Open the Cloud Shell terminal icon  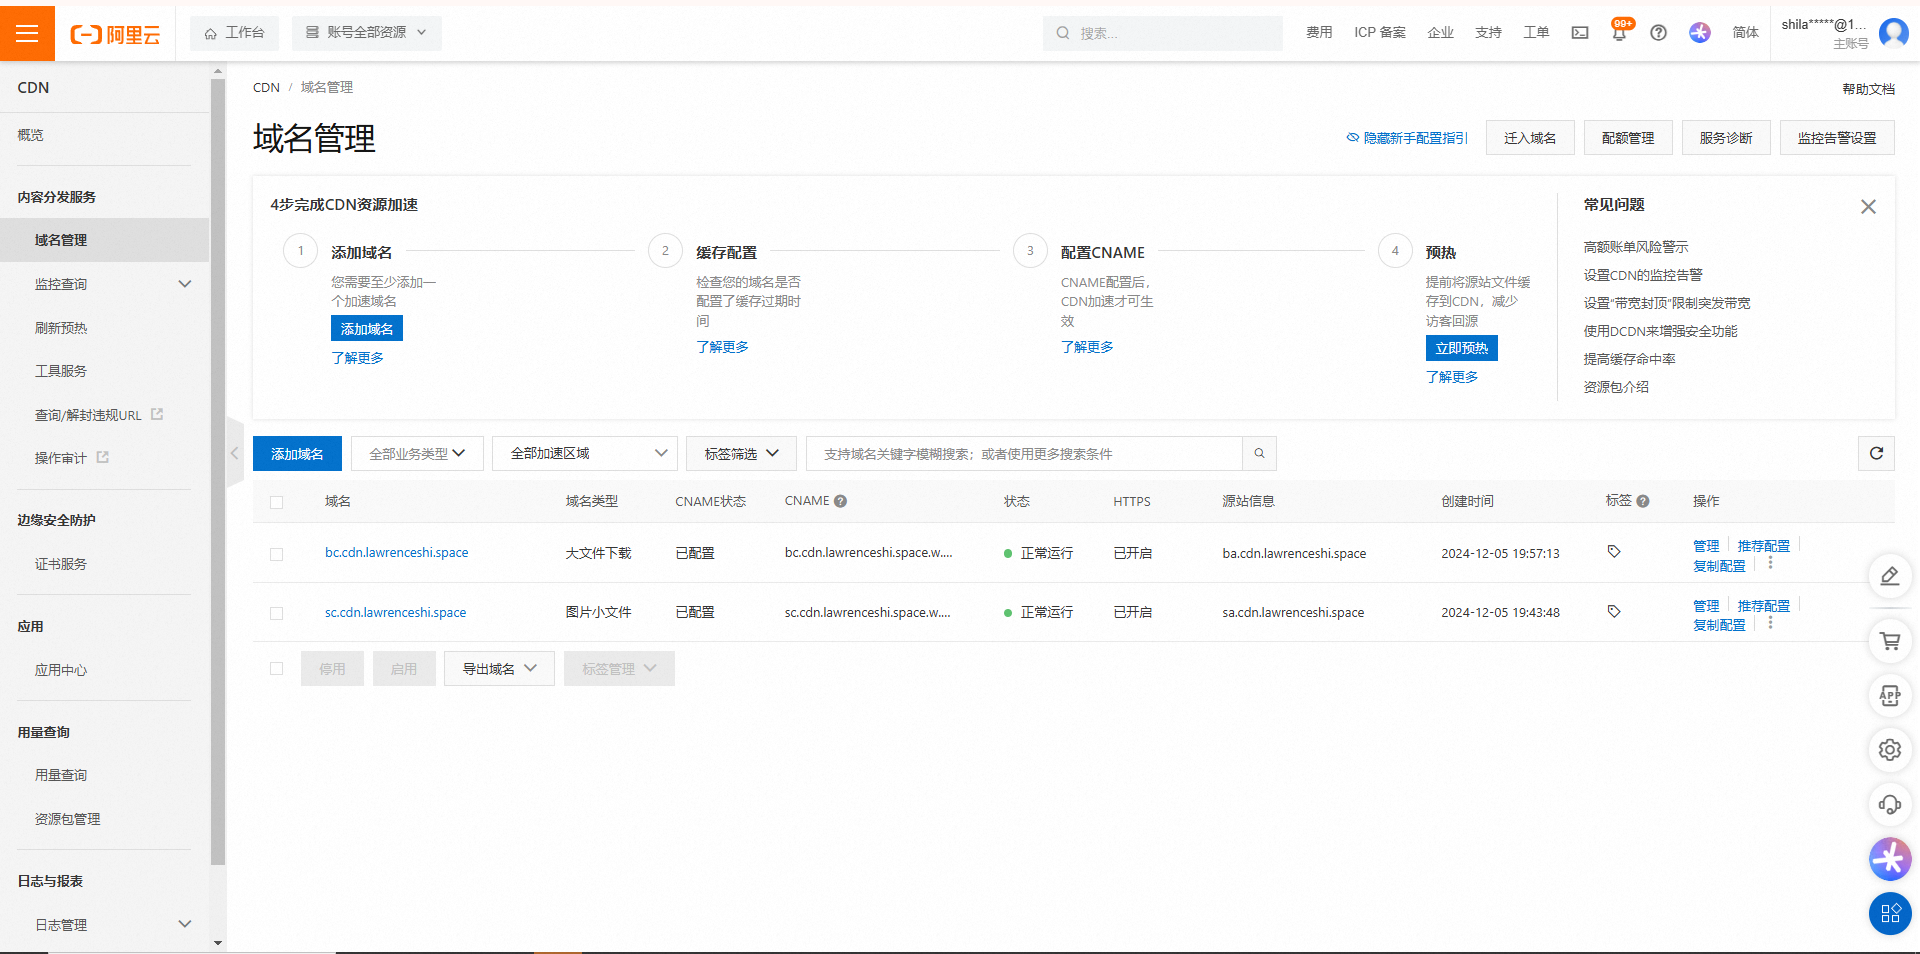[1580, 33]
